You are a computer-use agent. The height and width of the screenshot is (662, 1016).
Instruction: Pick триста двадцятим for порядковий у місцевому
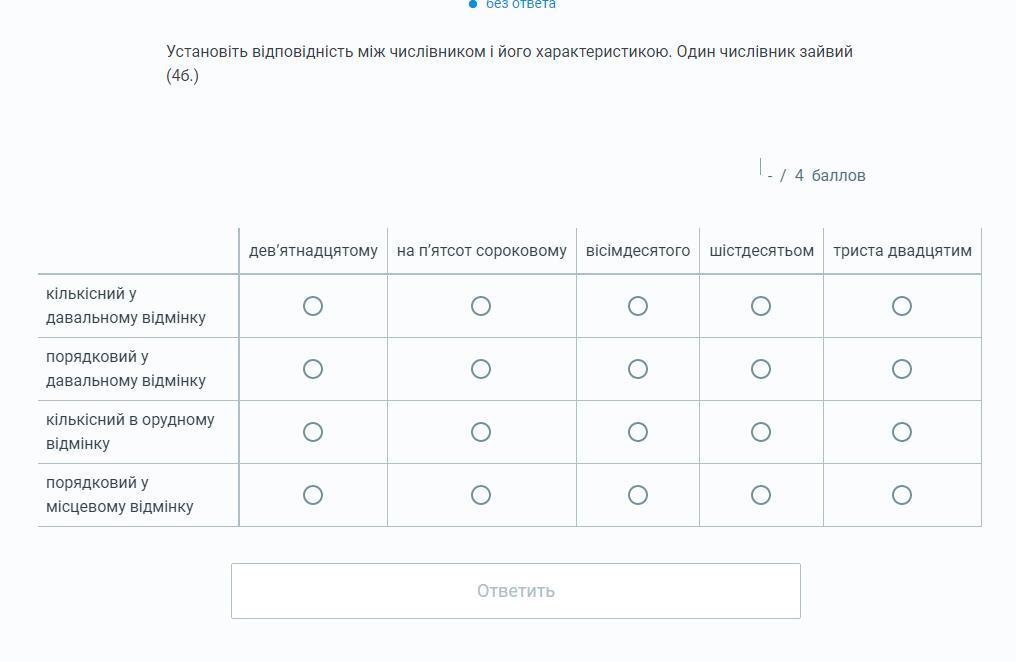click(x=902, y=495)
